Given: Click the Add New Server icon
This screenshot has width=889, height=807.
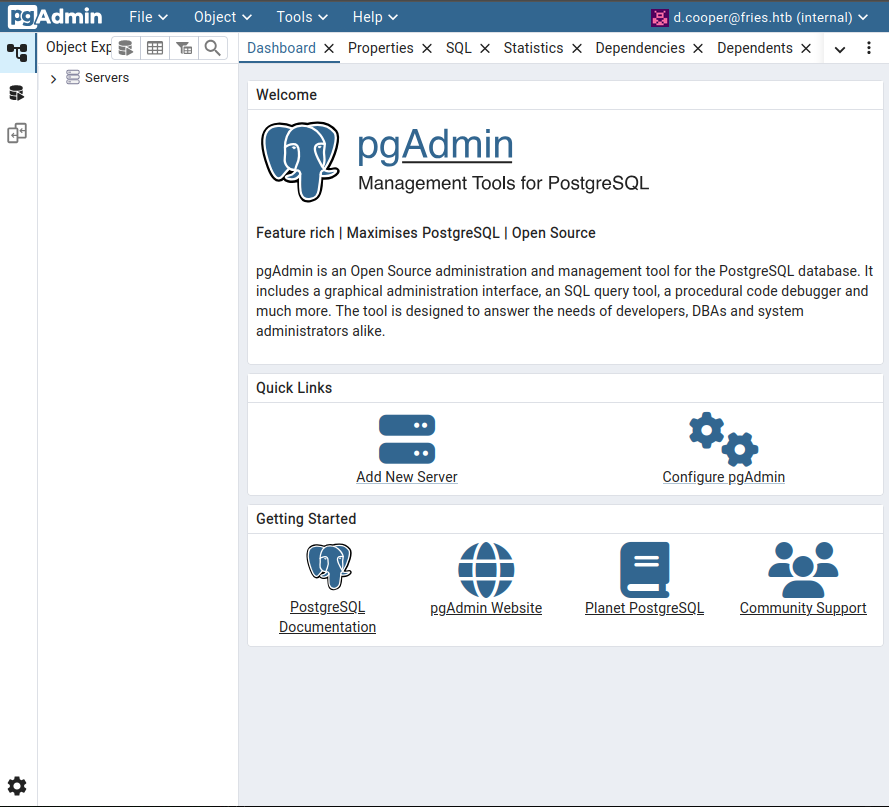Looking at the screenshot, I should pyautogui.click(x=407, y=439).
